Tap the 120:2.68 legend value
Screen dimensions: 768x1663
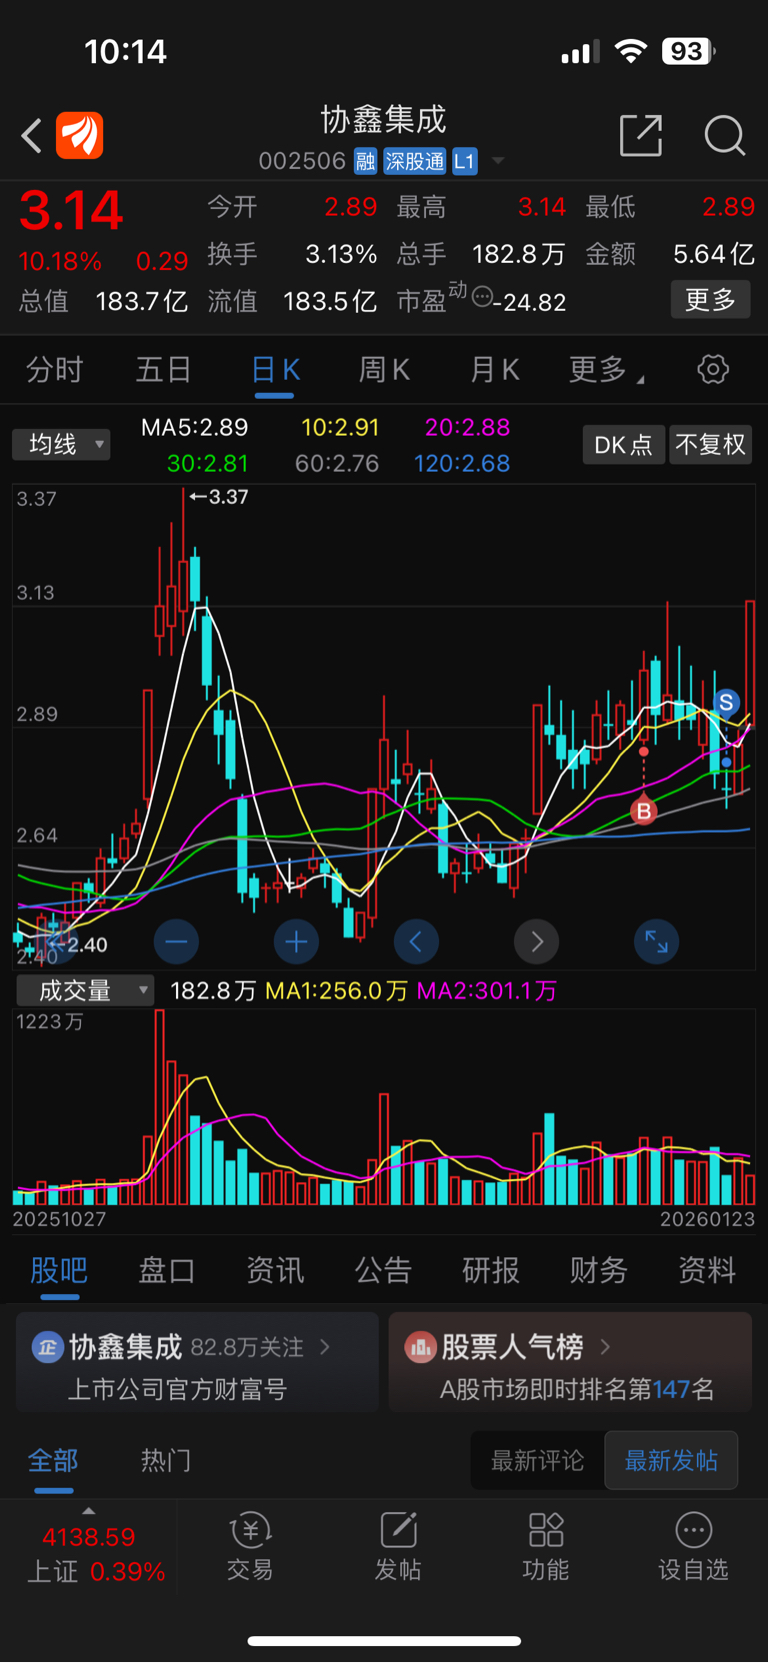462,463
